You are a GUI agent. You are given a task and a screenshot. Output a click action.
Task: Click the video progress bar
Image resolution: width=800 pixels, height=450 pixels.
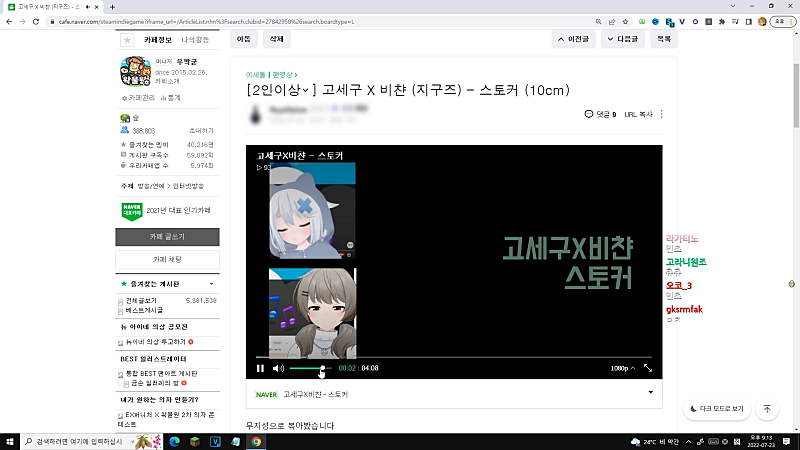pyautogui.click(x=454, y=357)
